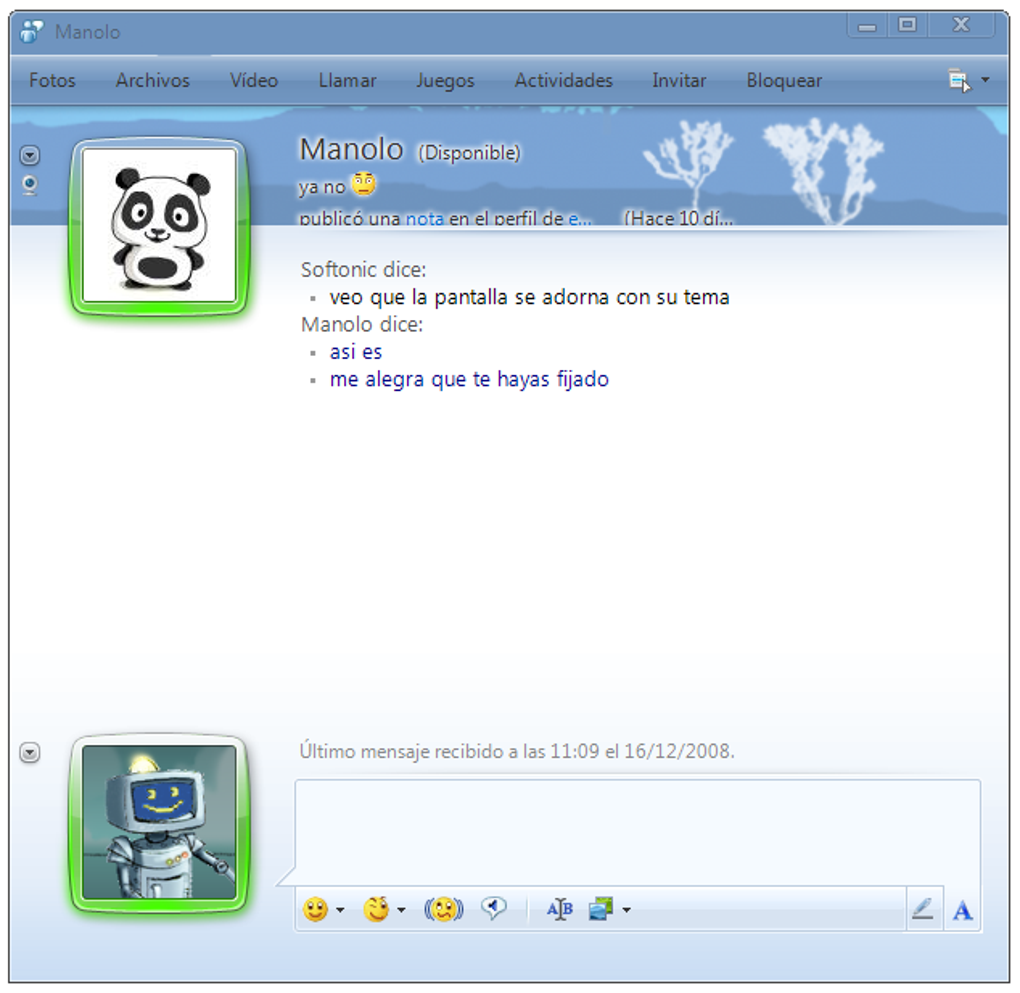Screen dimensions: 1020x993
Task: Open the Fotos sharing menu
Action: coord(52,81)
